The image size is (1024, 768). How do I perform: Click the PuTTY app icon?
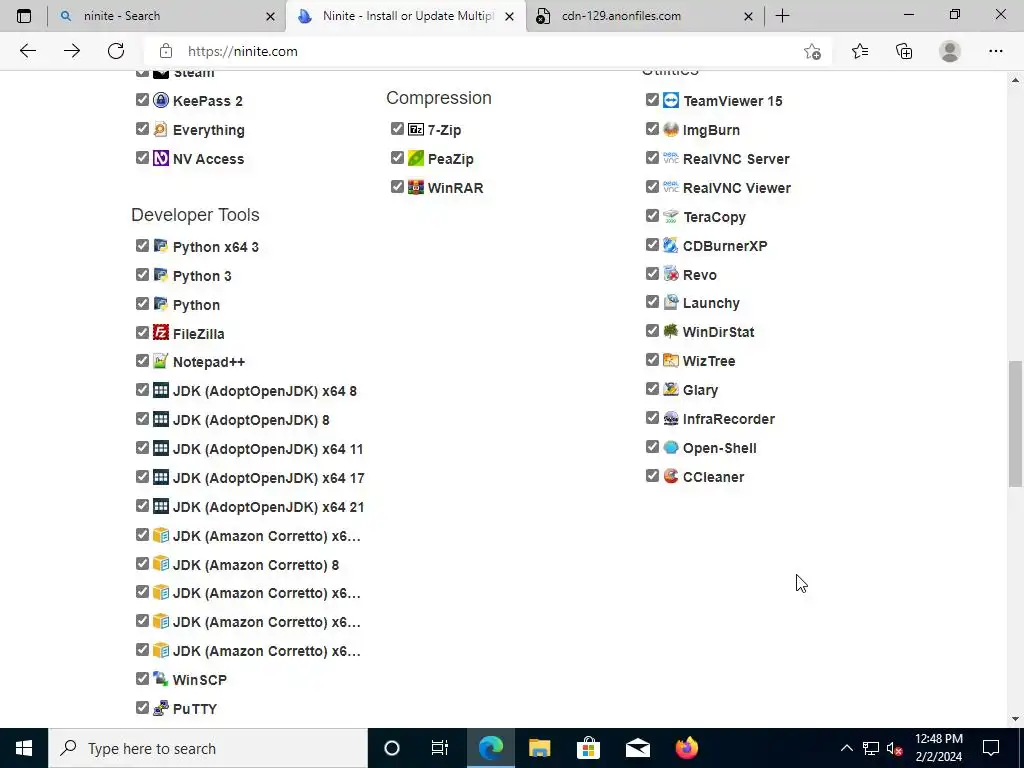point(161,708)
